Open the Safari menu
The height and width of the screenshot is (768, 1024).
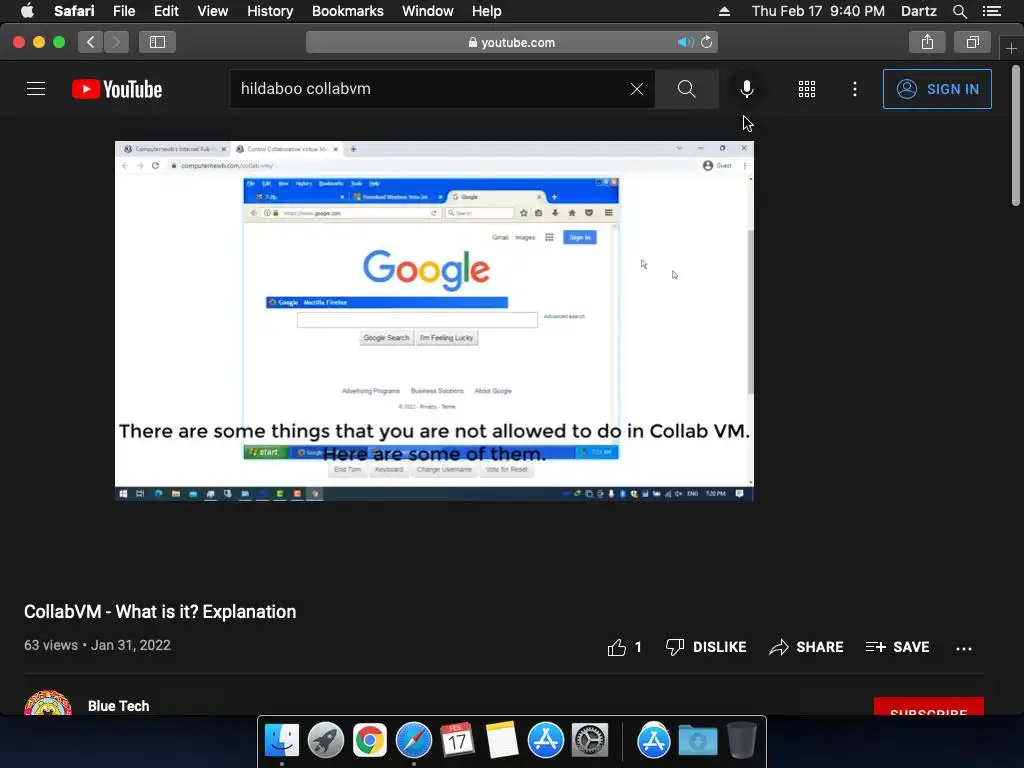coord(74,11)
